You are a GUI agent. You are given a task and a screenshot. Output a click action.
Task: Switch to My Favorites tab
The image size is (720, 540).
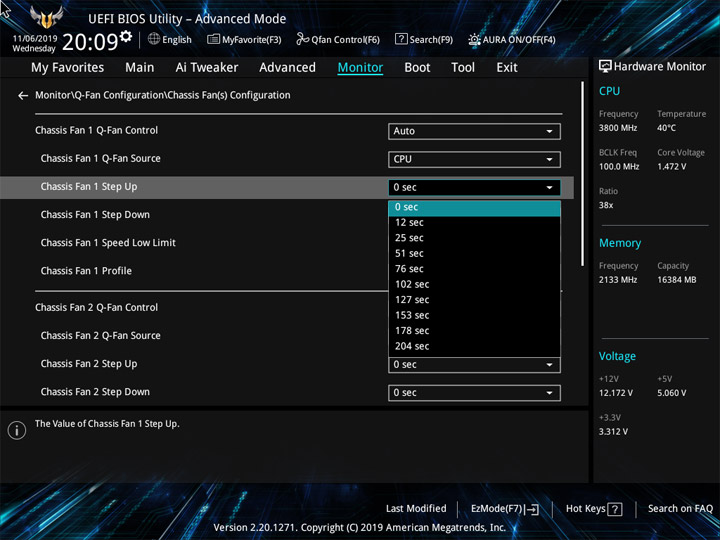pyautogui.click(x=68, y=68)
